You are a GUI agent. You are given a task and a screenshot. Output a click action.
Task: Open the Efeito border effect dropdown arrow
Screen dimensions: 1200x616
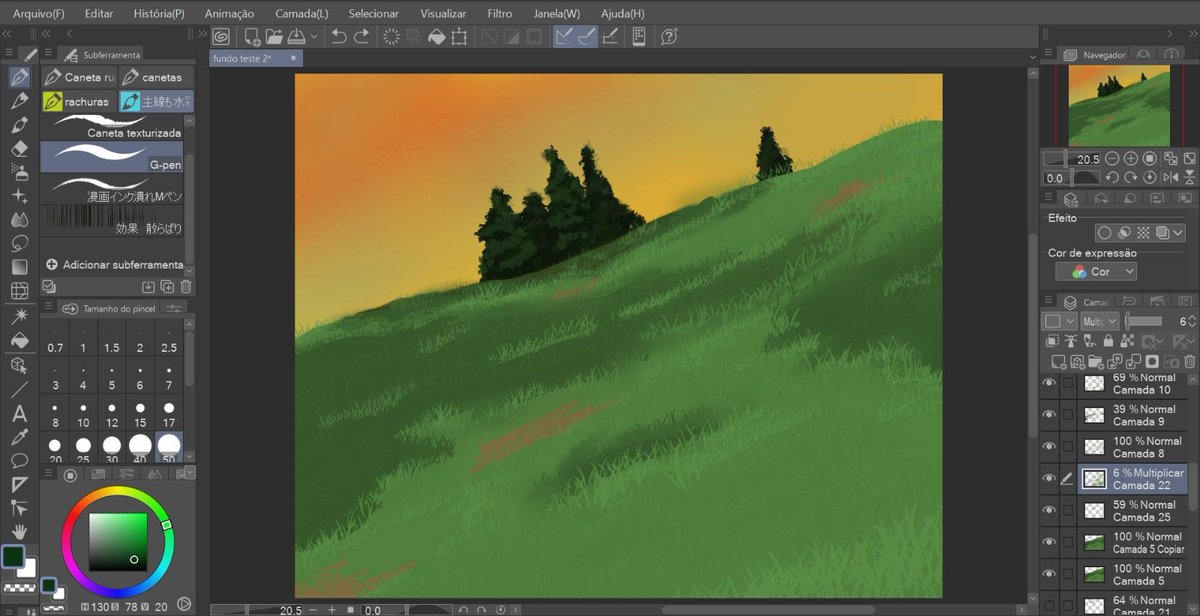pos(1180,232)
